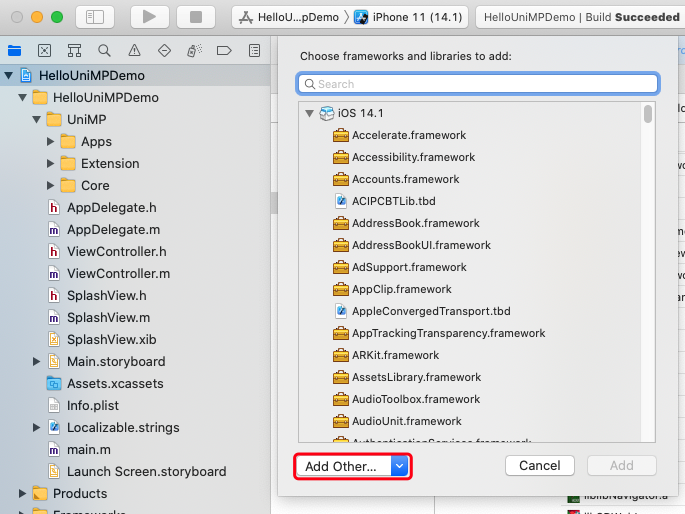Open the Issue navigator warning icon
This screenshot has height=514, width=685.
[134, 51]
